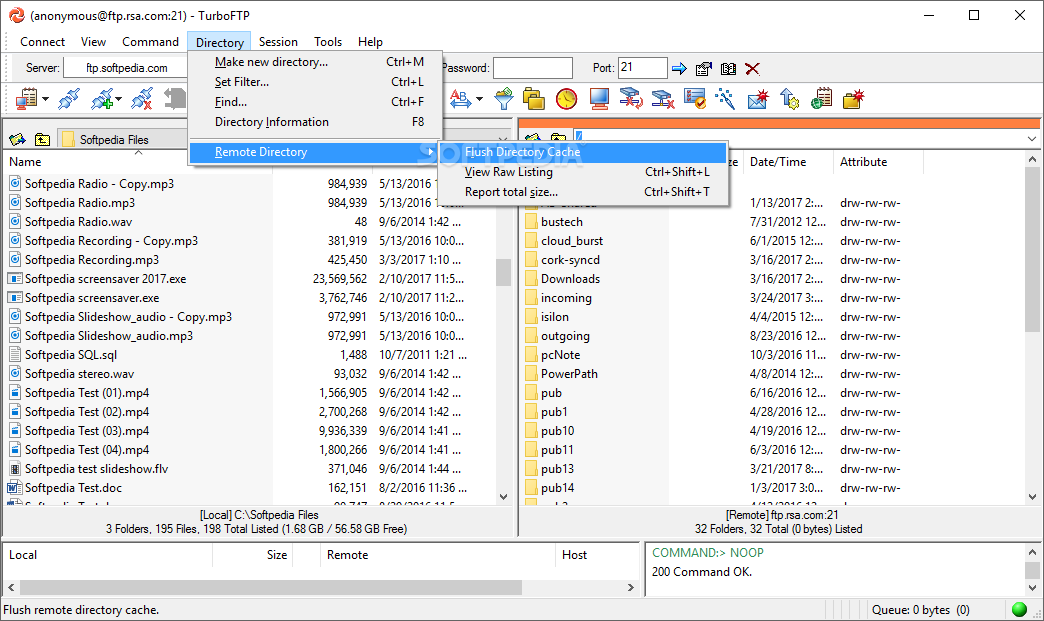This screenshot has height=621, width=1044.
Task: Click queue horizontal scrollbar right arrow
Action: (631, 587)
